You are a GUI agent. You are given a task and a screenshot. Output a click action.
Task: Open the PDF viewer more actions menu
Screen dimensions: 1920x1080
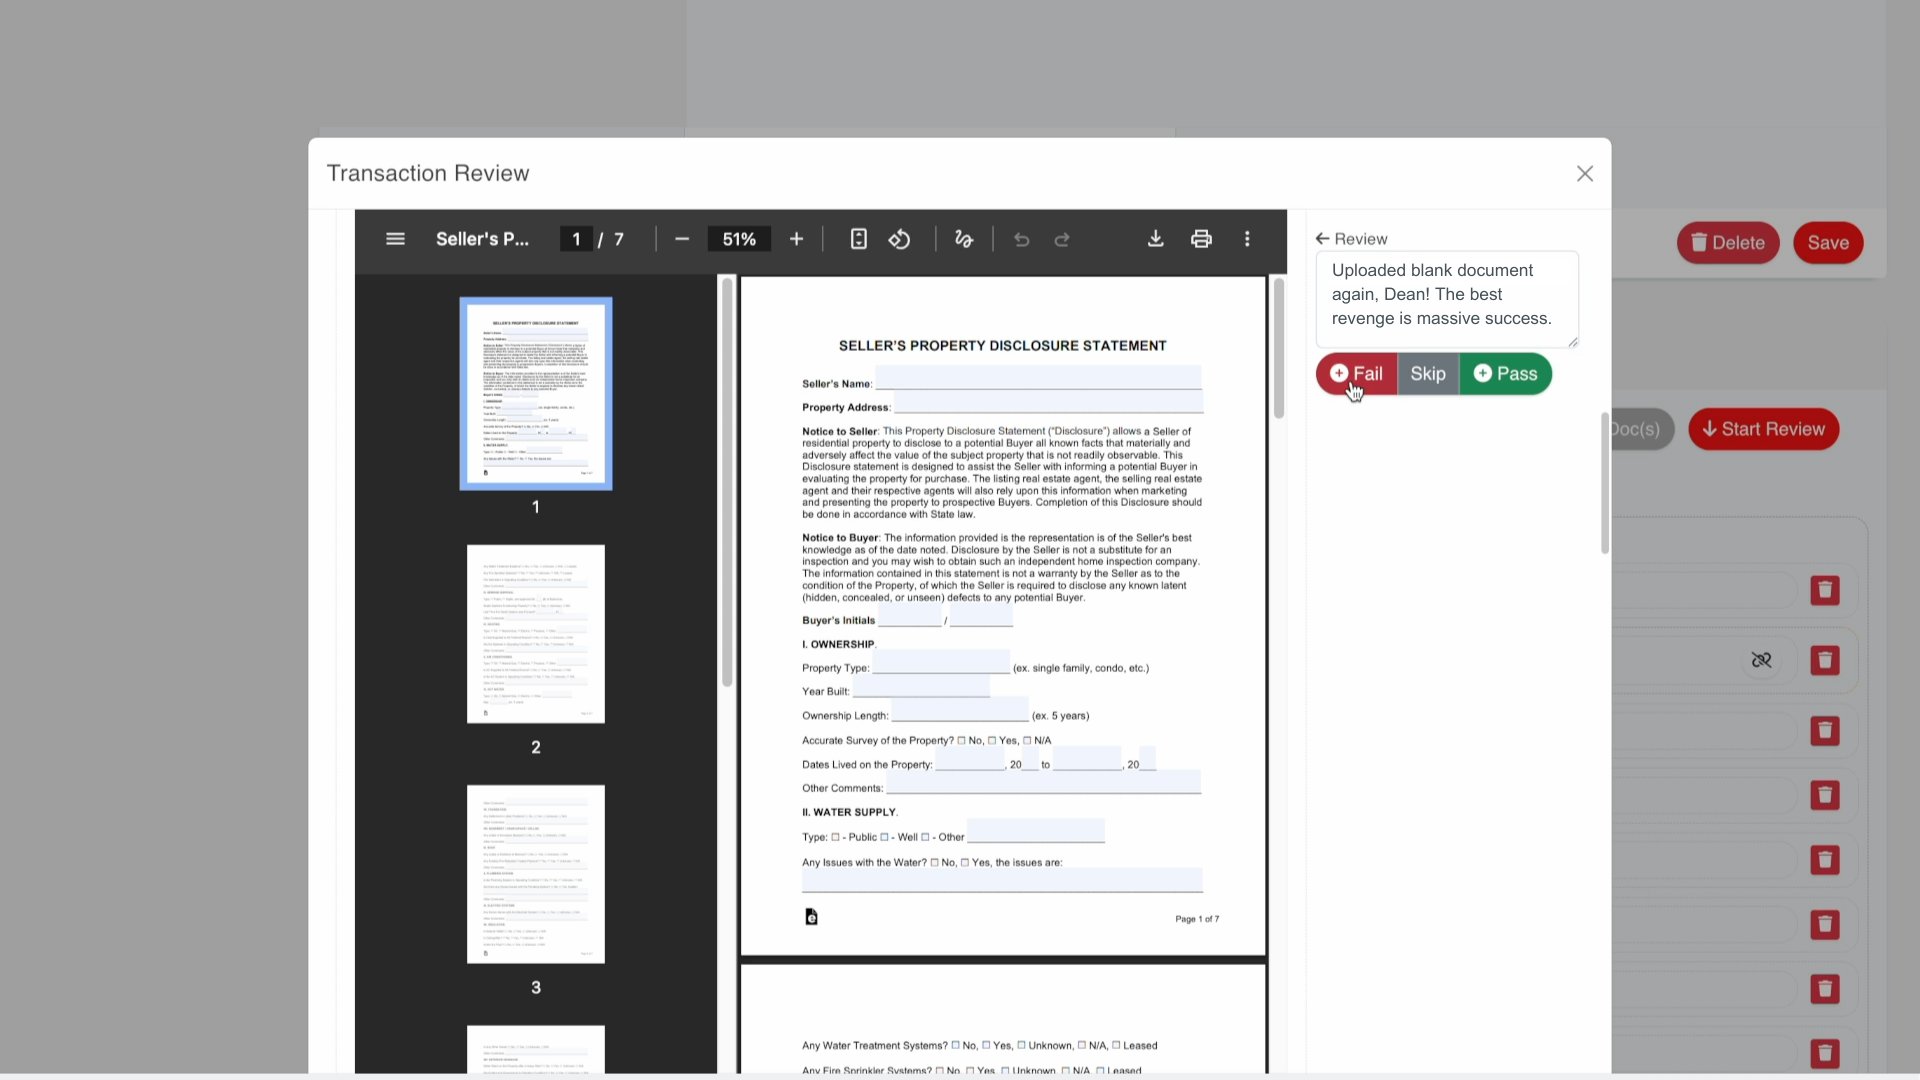(1247, 239)
